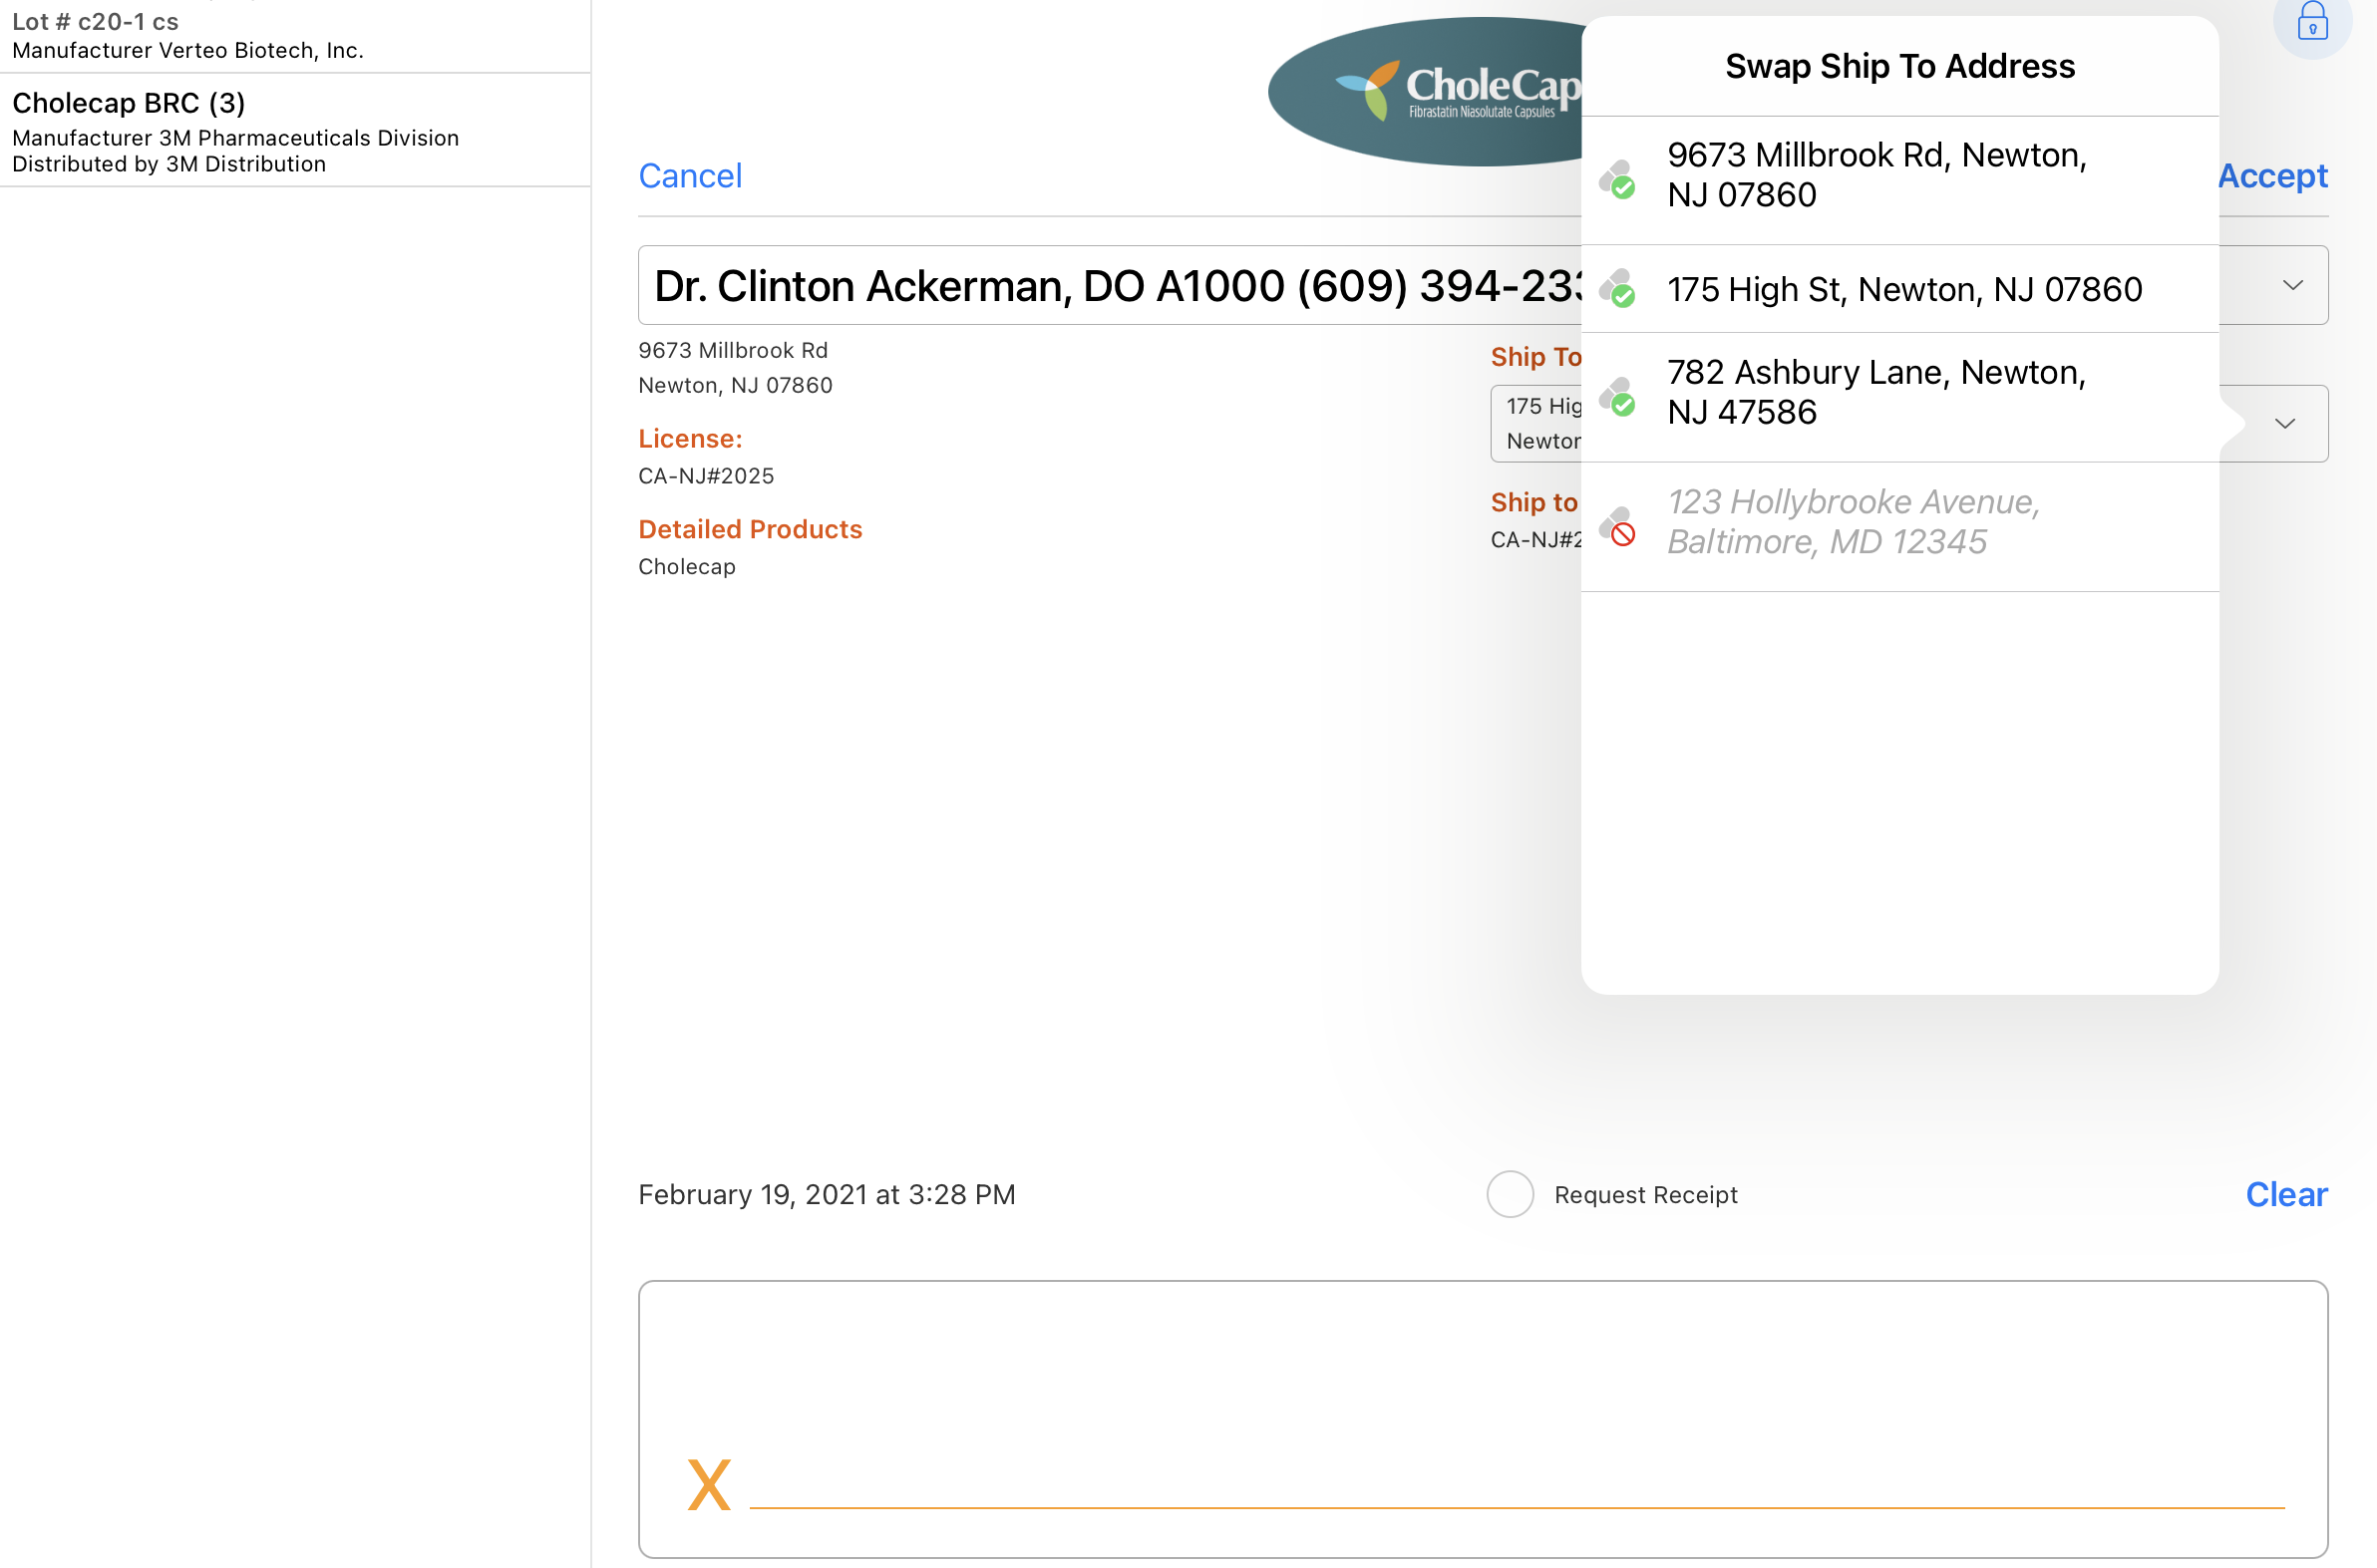Tap inside the signature capture box
Image resolution: width=2377 pixels, height=1568 pixels.
[1482, 1400]
